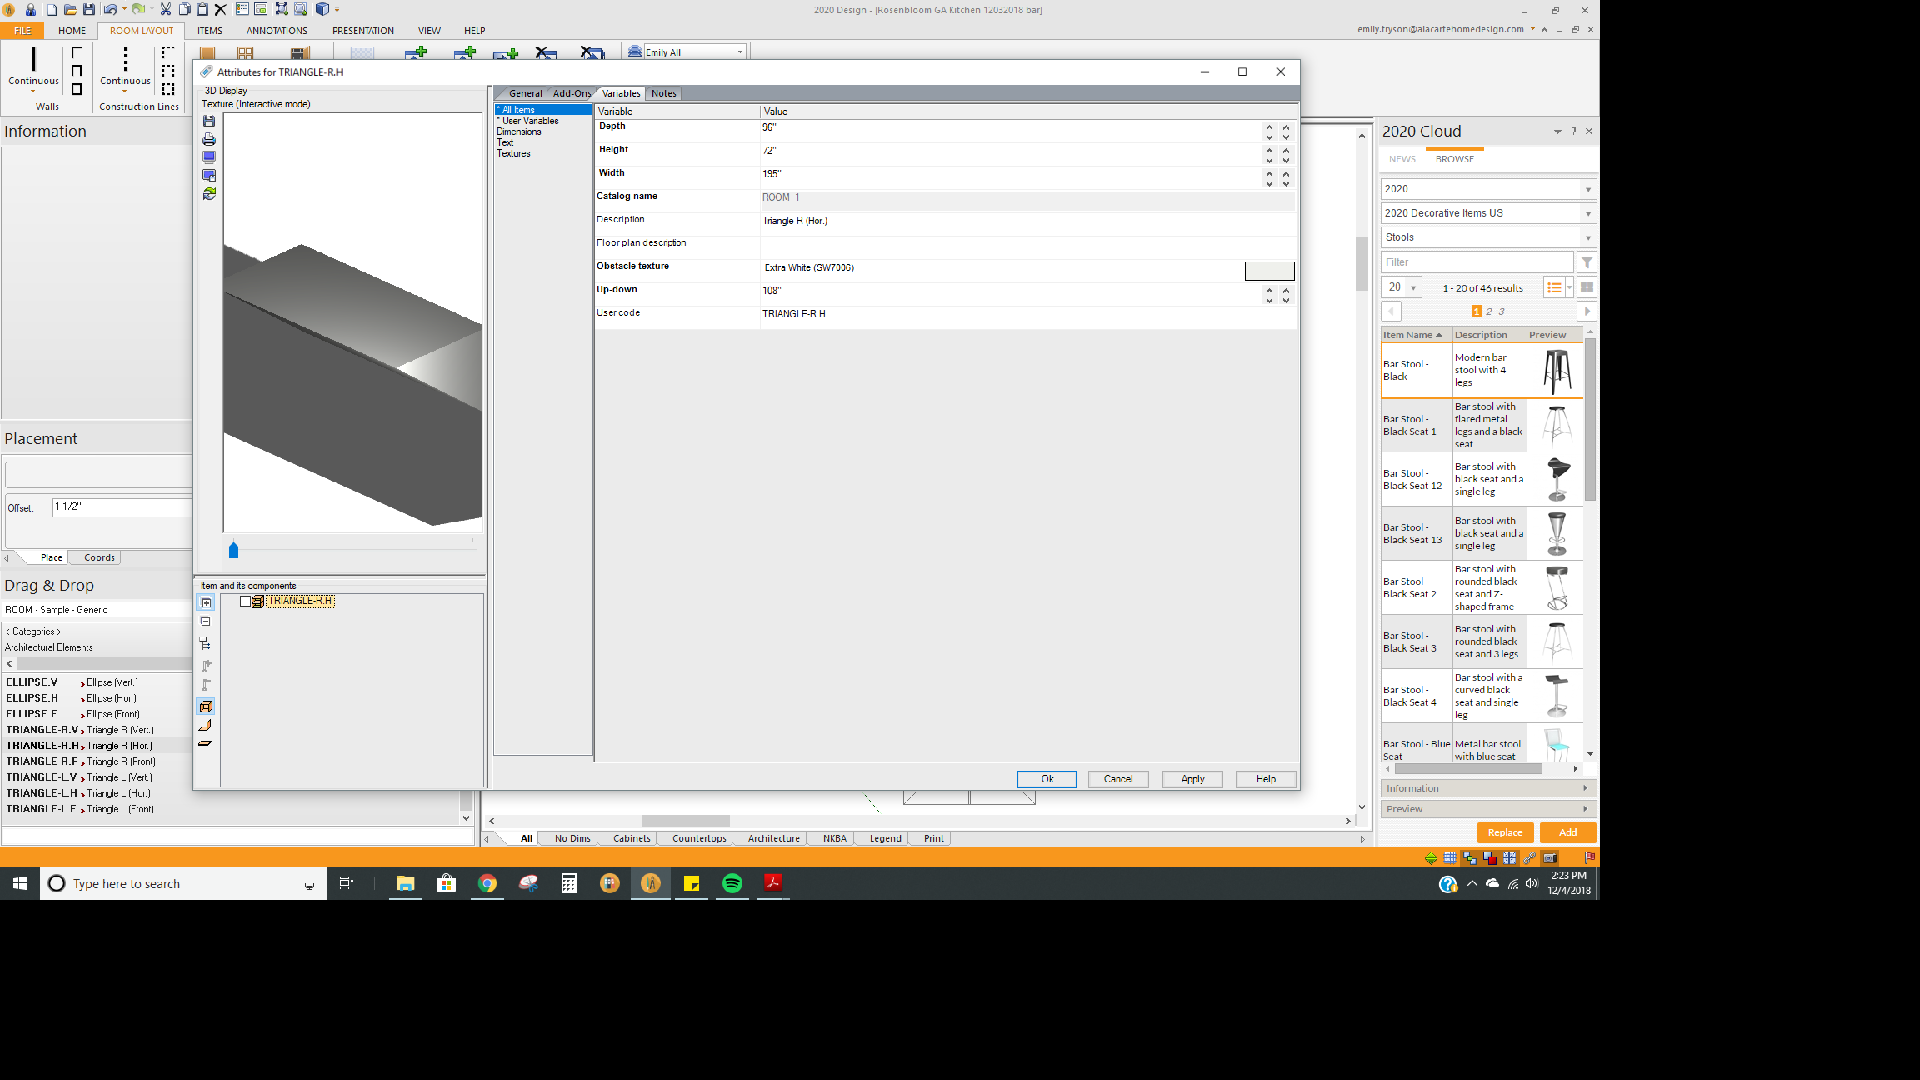Click the save icon in 3D Display toolbar
This screenshot has width=1920, height=1080.
pos(209,122)
